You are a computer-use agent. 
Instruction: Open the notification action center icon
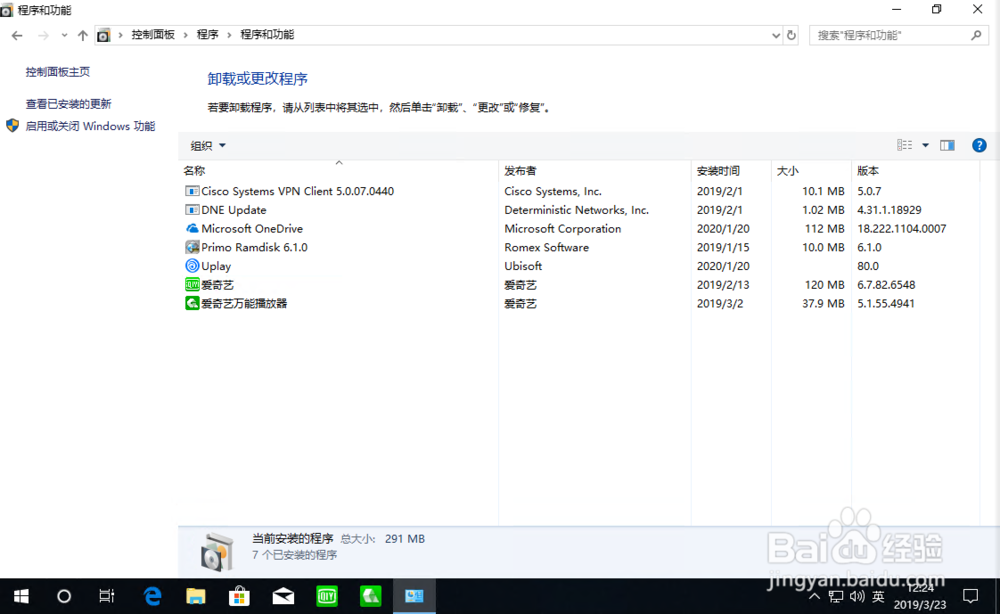(x=971, y=596)
